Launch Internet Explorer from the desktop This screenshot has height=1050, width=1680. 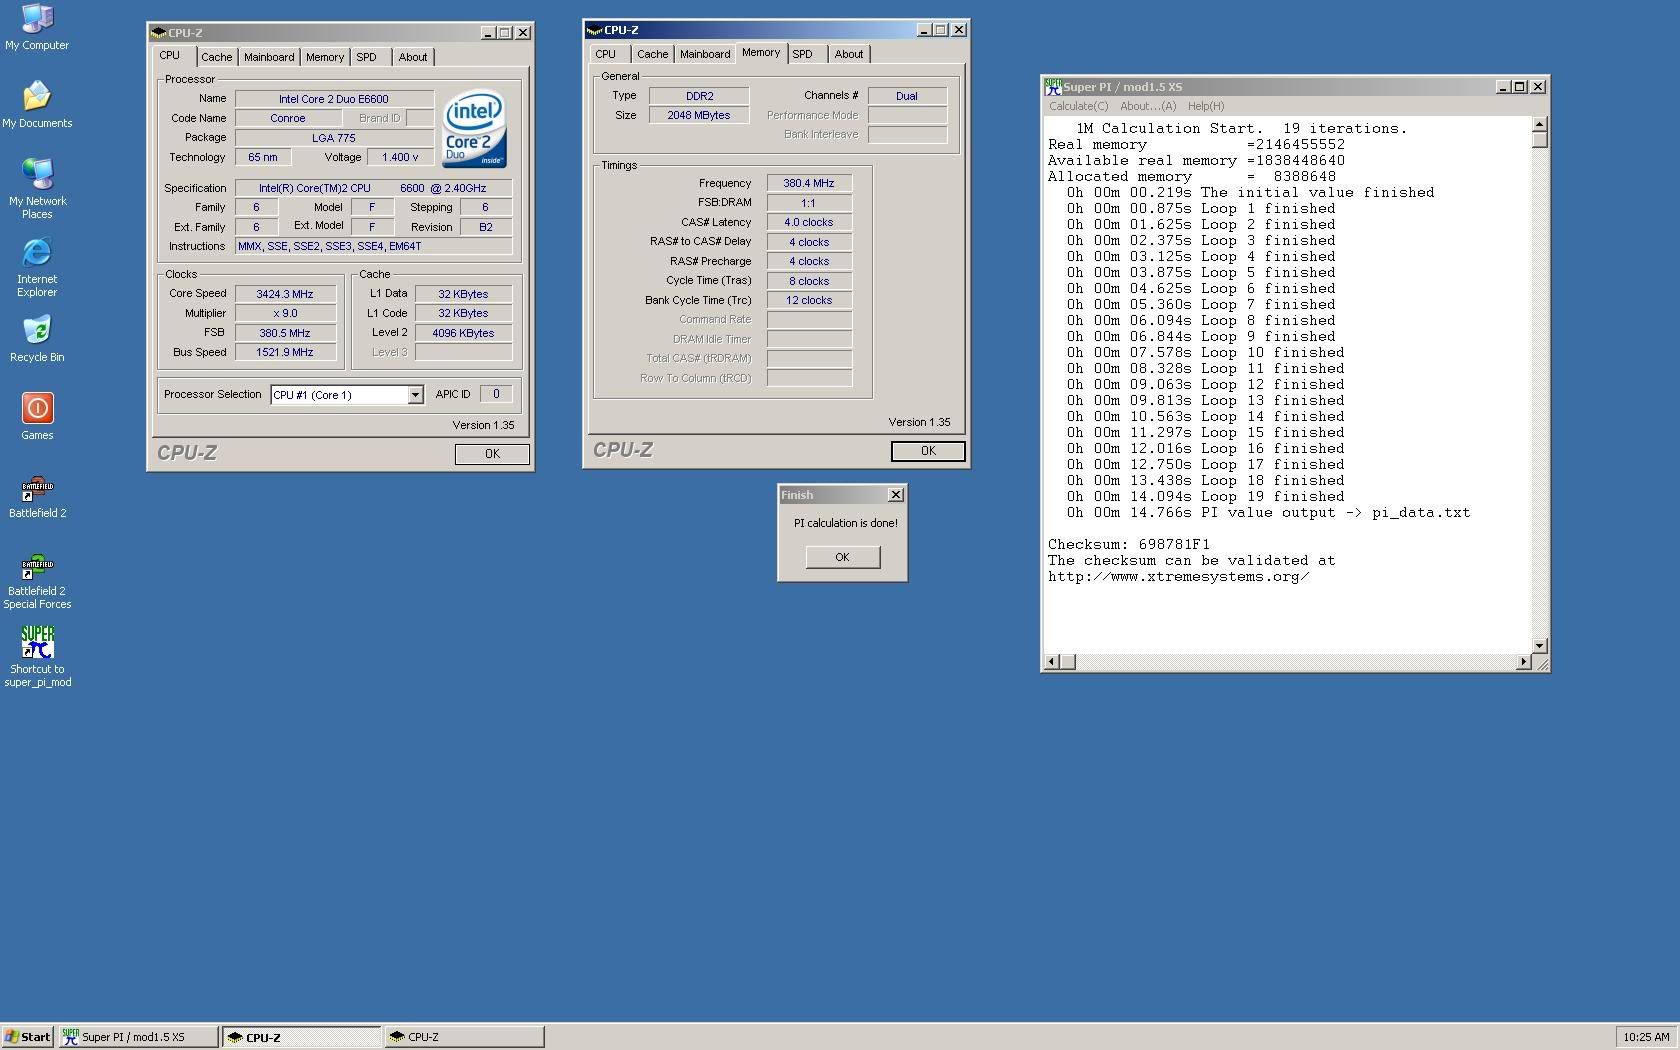(x=37, y=254)
